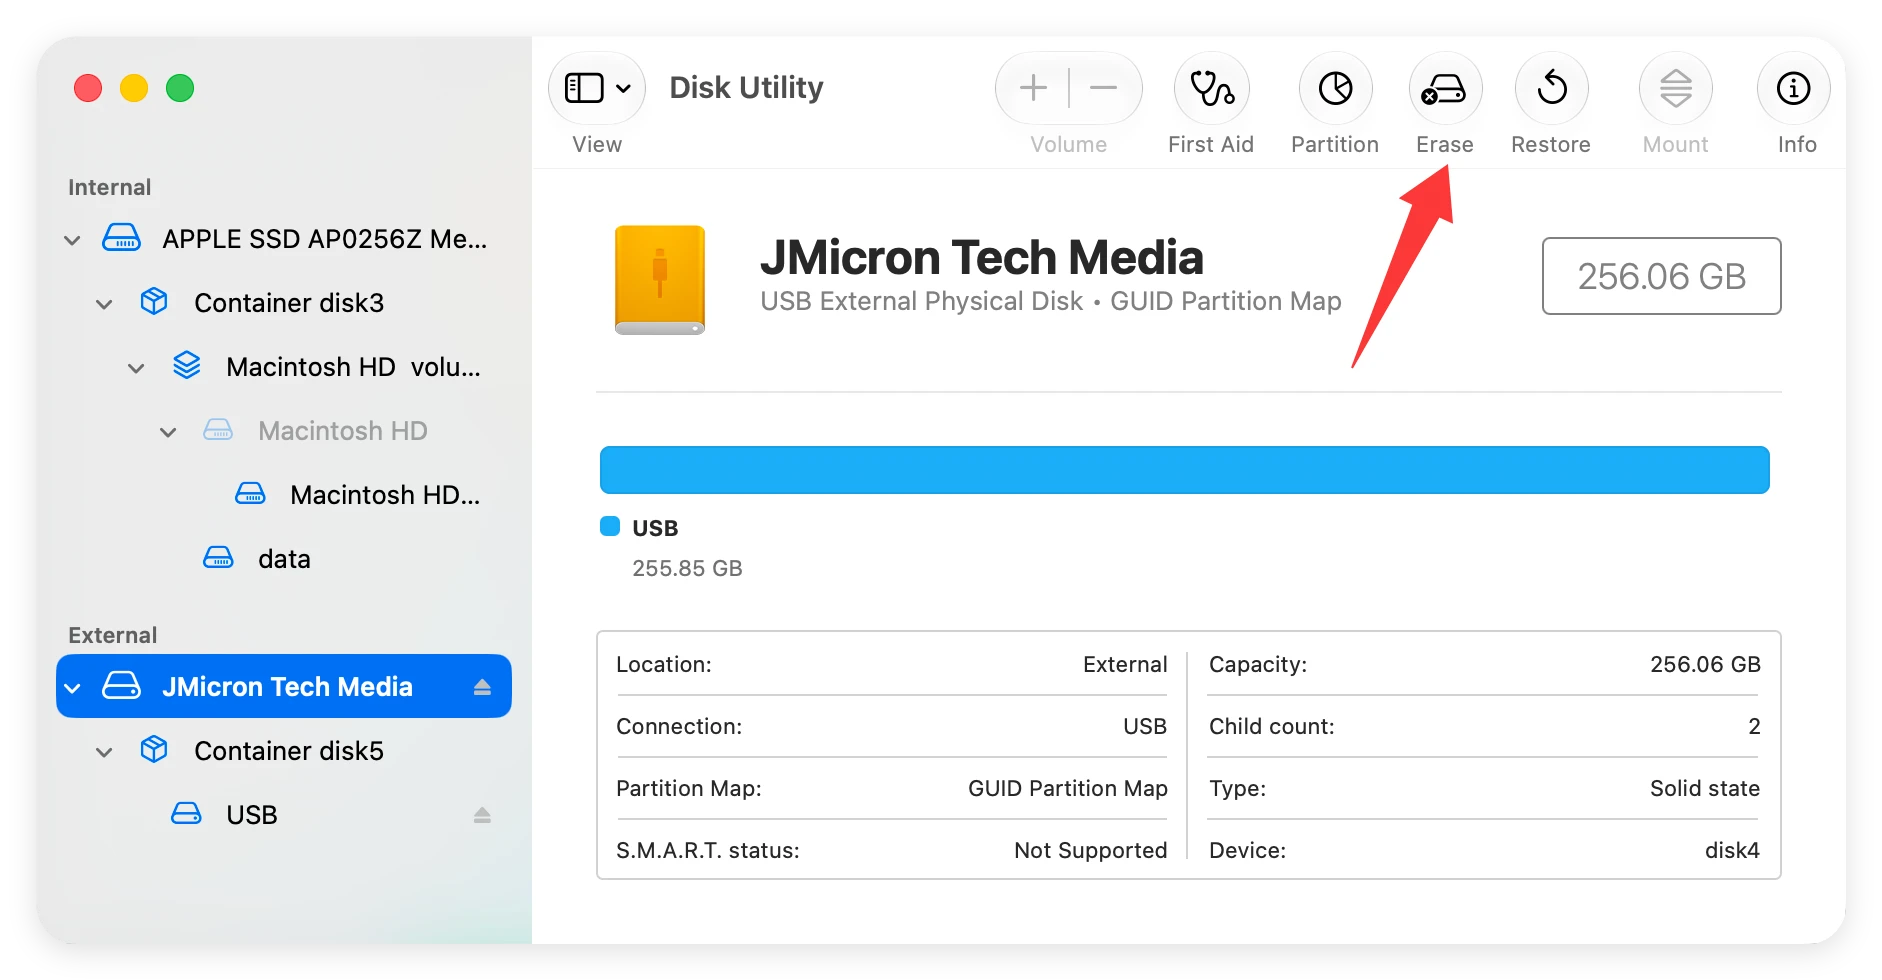Click the disk4 device value
The height and width of the screenshot is (980, 1882).
1732,850
